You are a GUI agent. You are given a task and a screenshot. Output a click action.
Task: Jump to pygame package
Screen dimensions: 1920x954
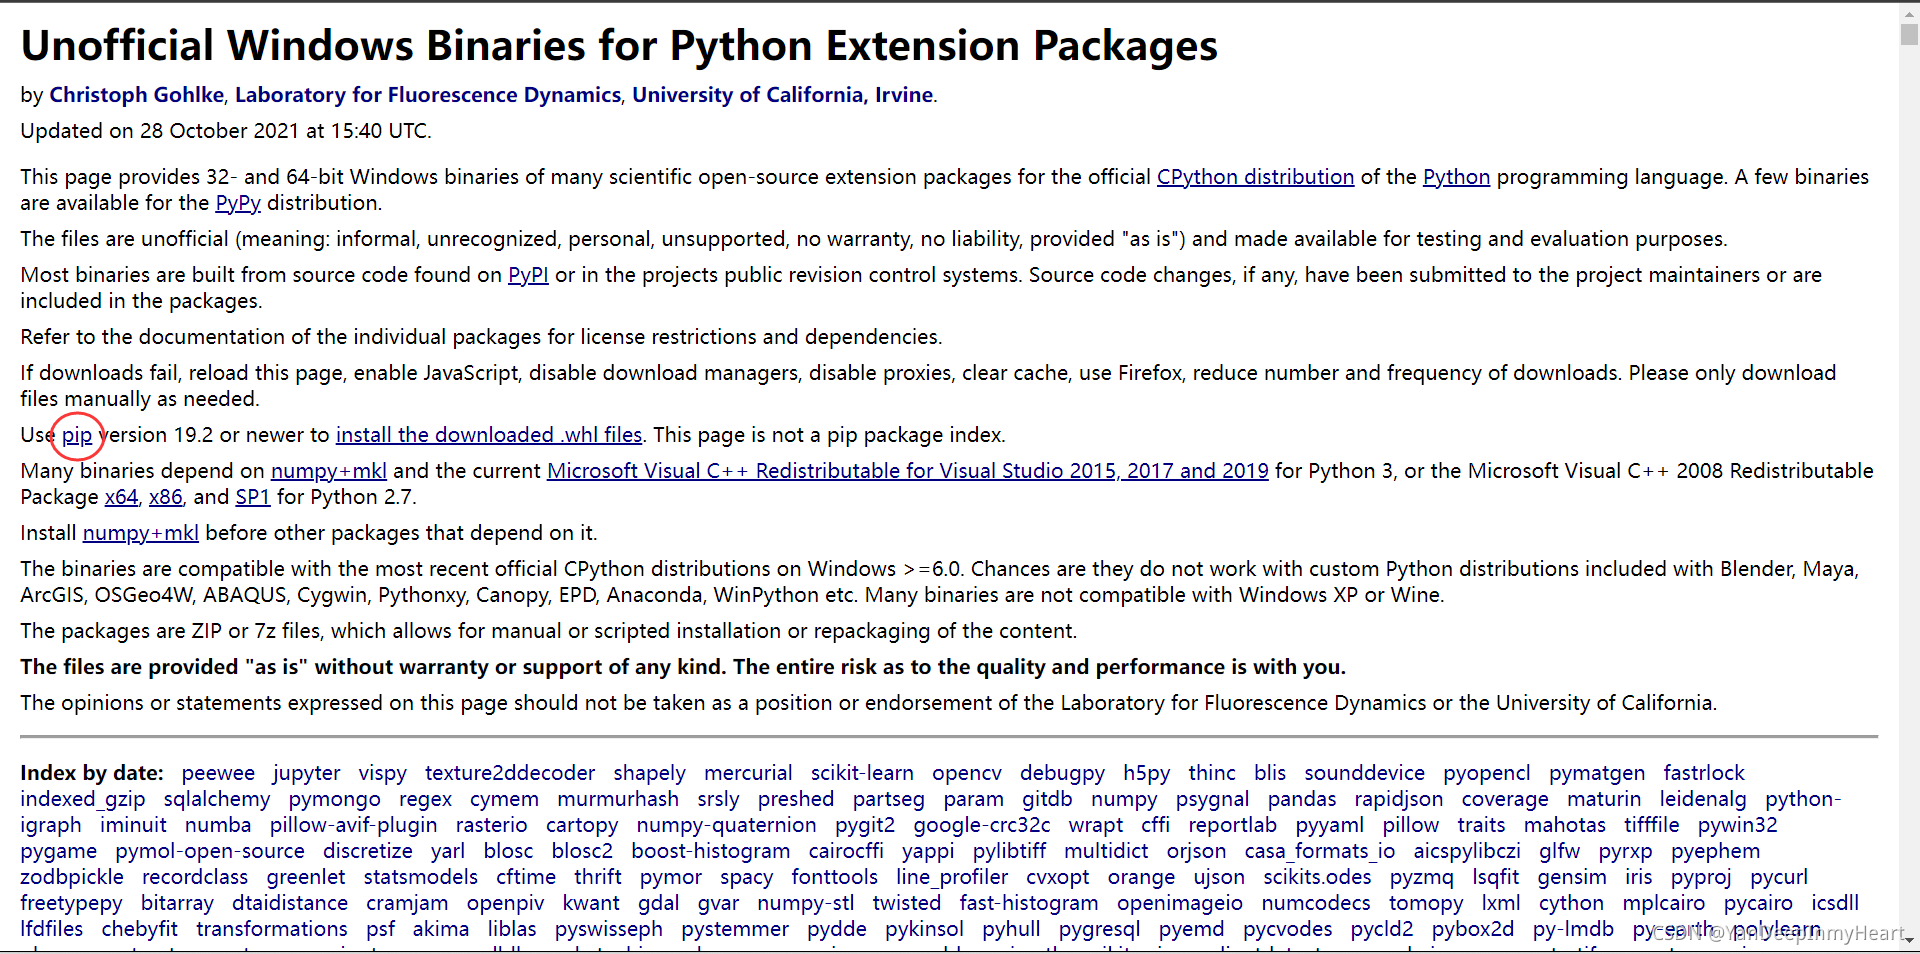click(59, 851)
